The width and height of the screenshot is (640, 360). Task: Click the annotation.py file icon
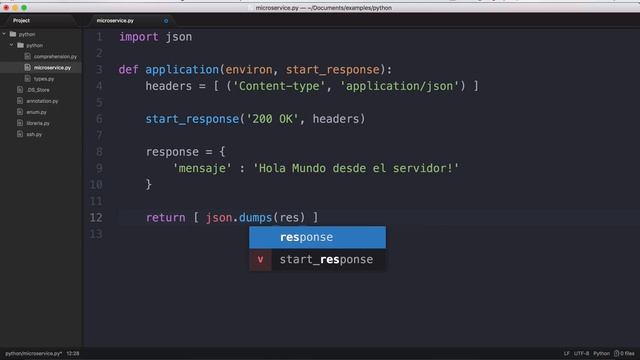(x=20, y=100)
